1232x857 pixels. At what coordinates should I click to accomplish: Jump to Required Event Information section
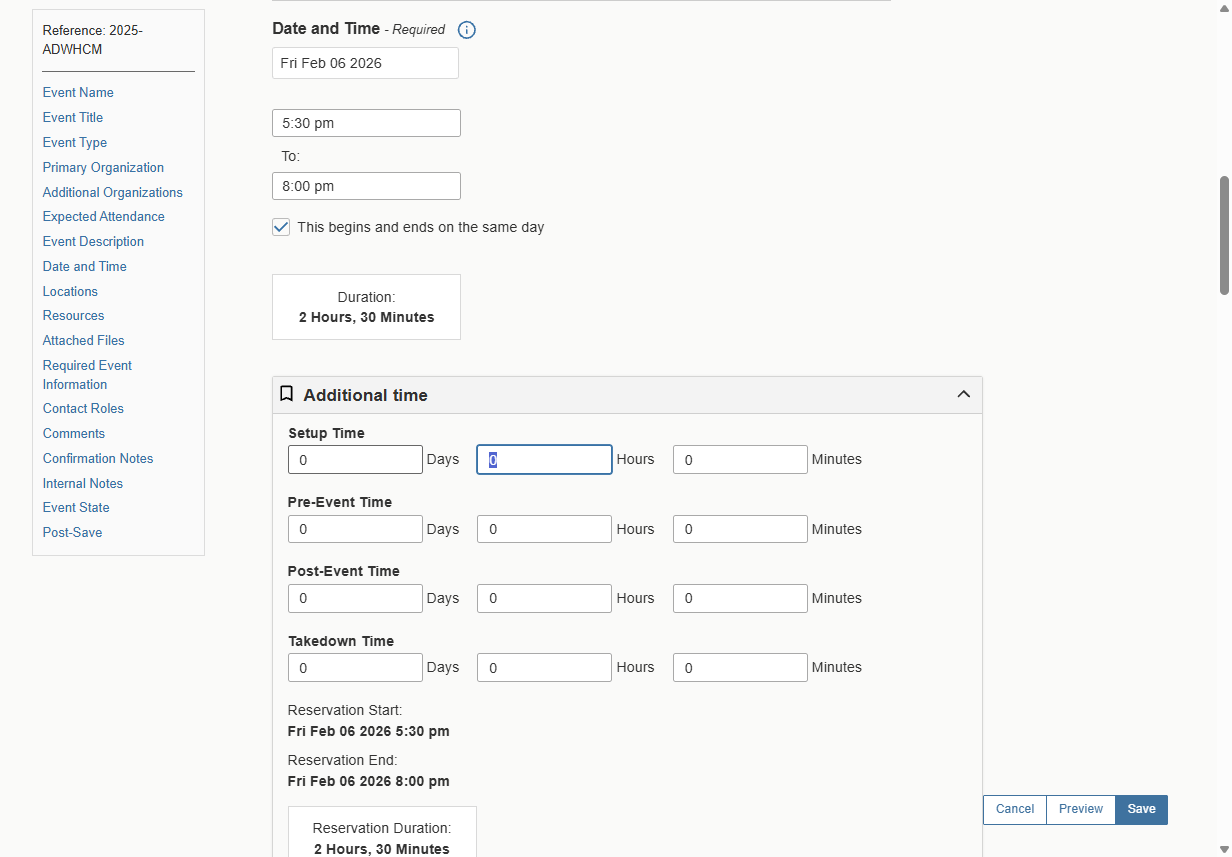pos(87,375)
